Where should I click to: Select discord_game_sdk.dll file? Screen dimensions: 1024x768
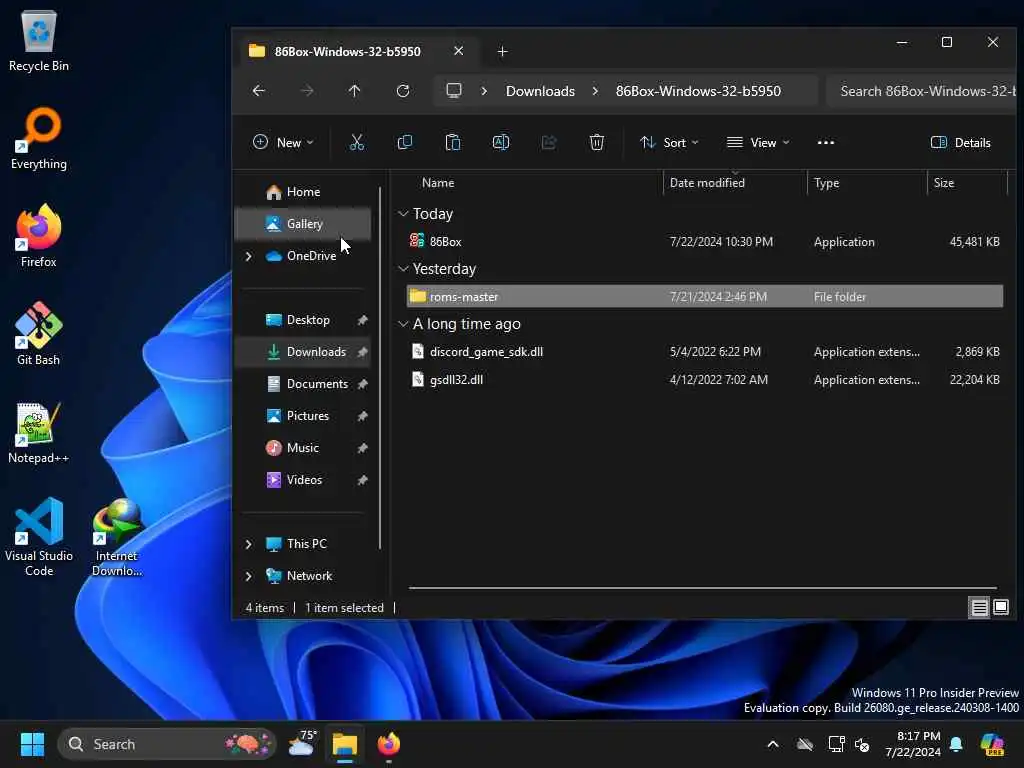click(x=705, y=352)
